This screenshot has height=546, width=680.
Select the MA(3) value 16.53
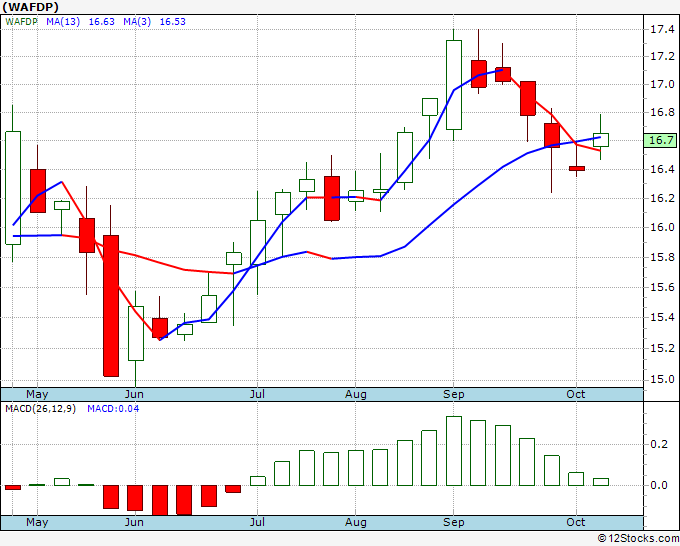pyautogui.click(x=173, y=22)
